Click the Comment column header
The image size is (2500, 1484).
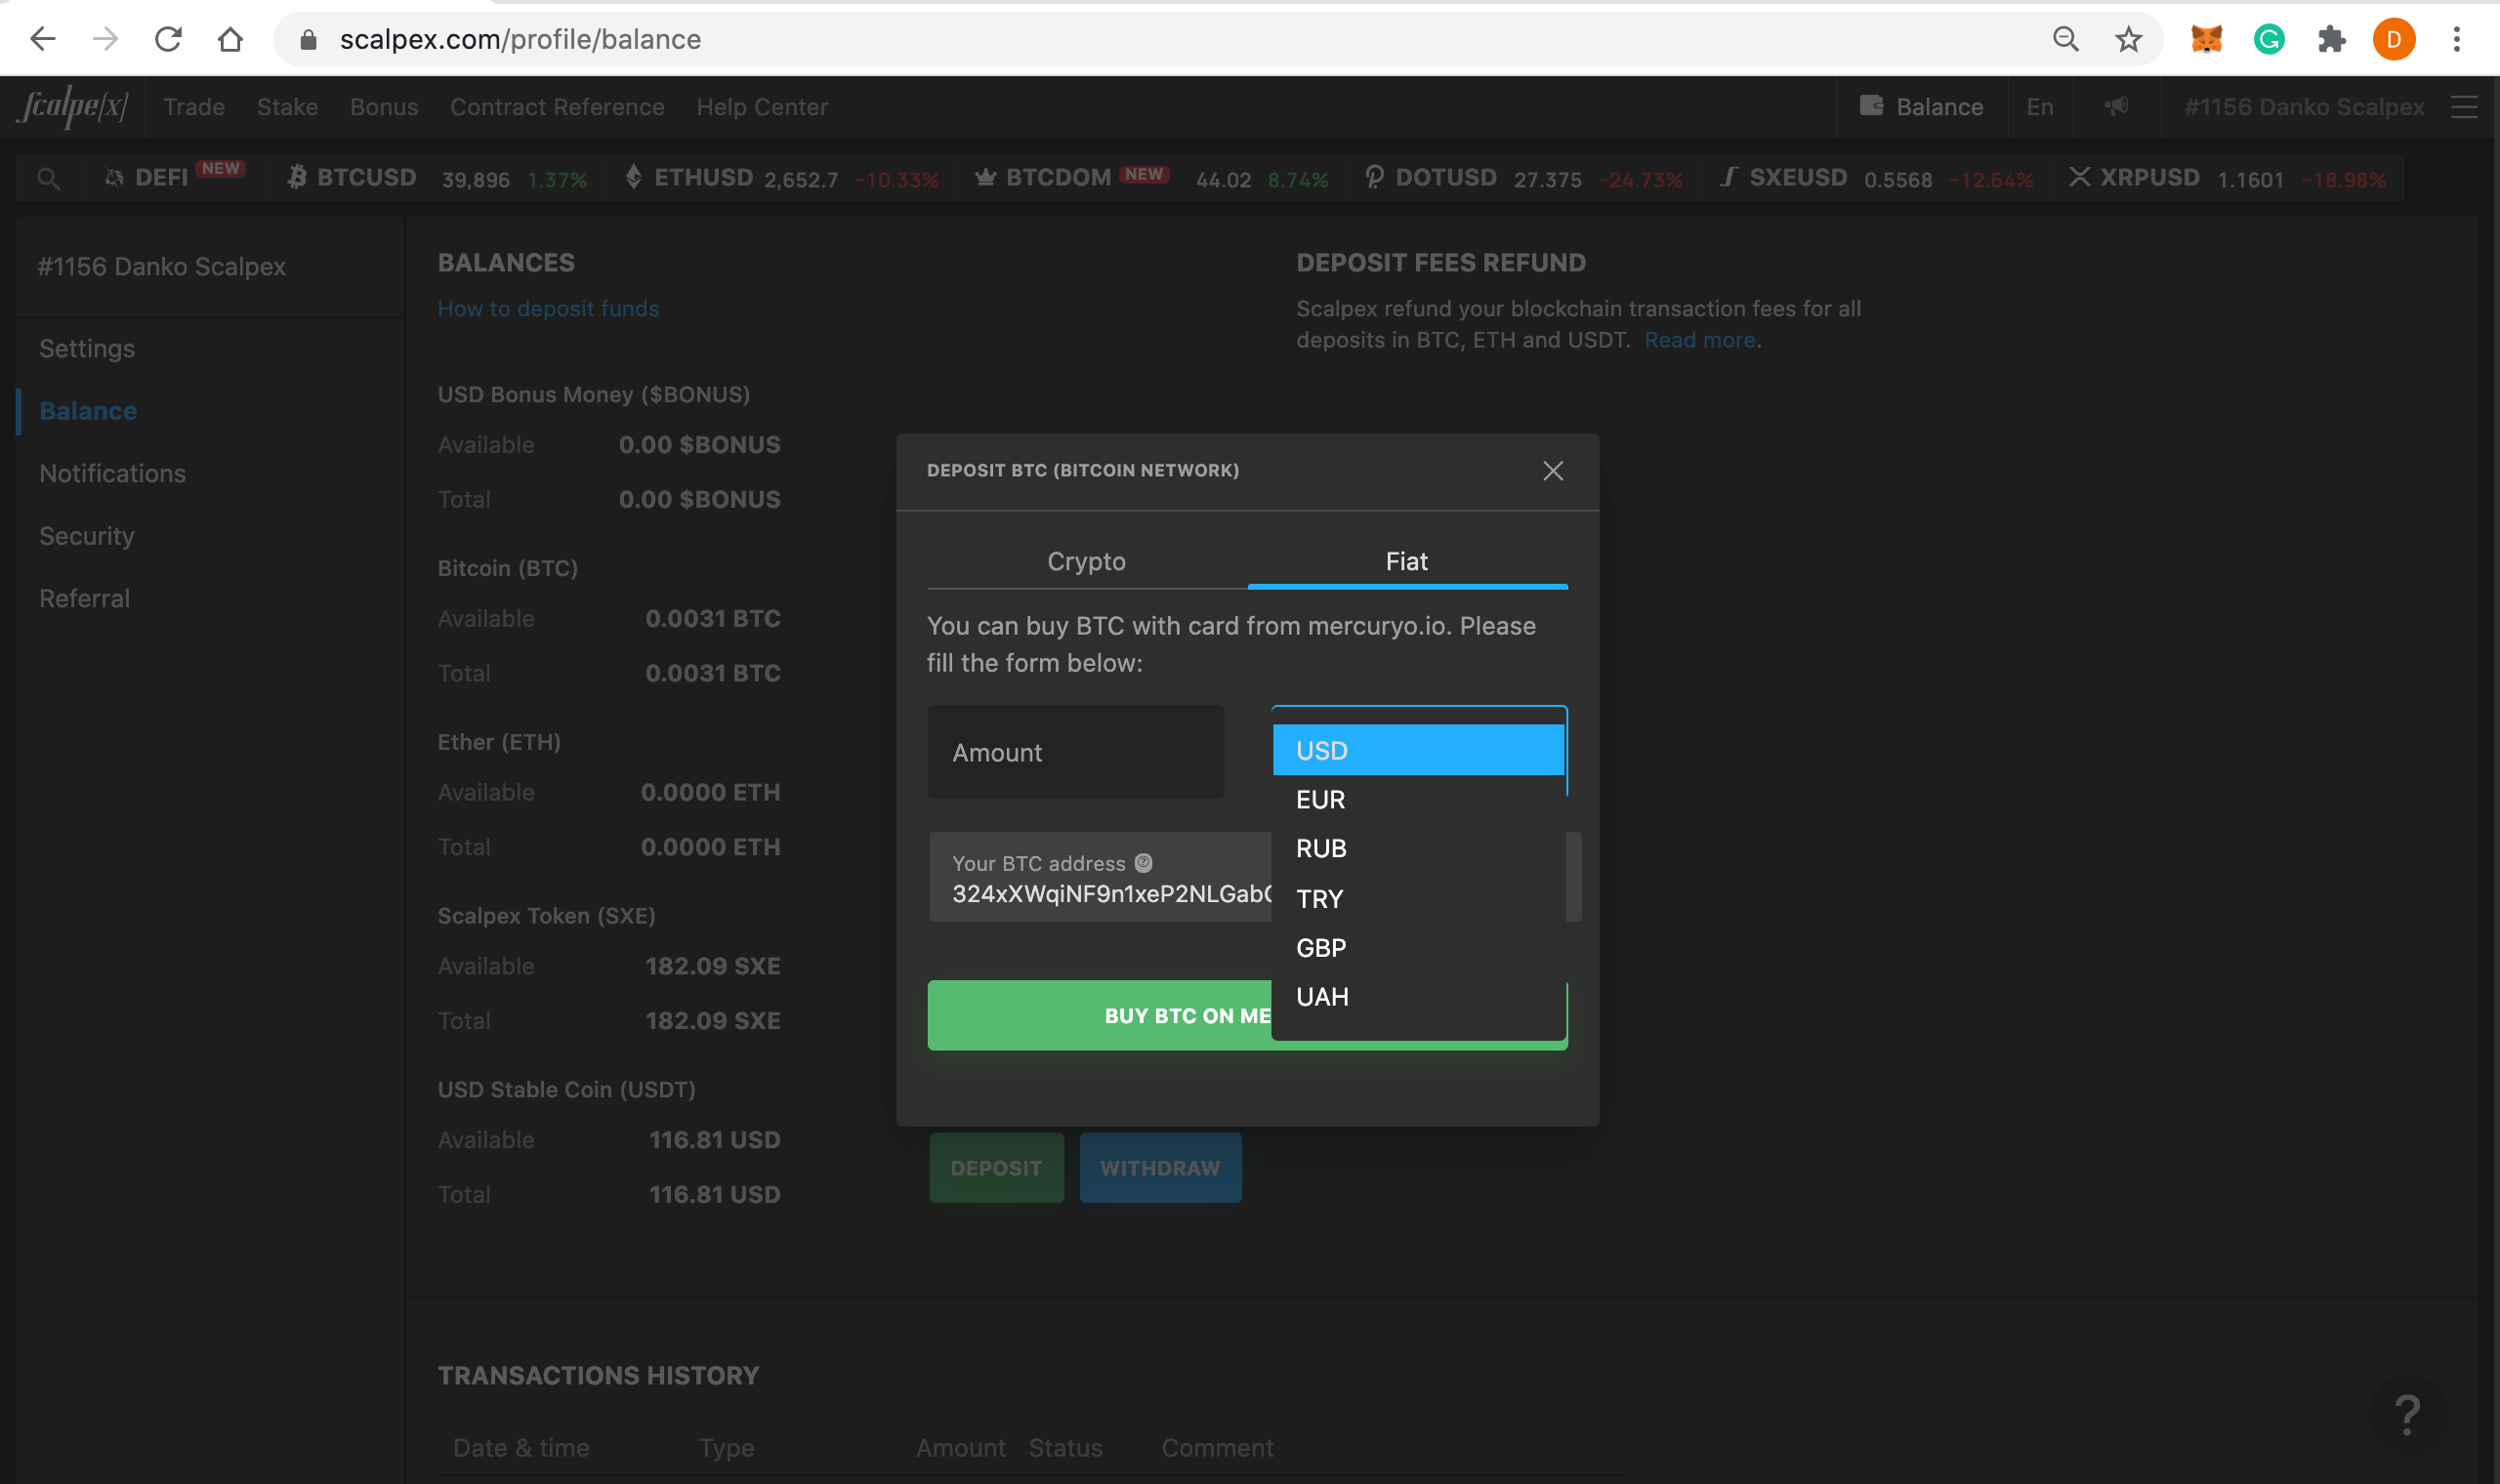point(1217,1448)
